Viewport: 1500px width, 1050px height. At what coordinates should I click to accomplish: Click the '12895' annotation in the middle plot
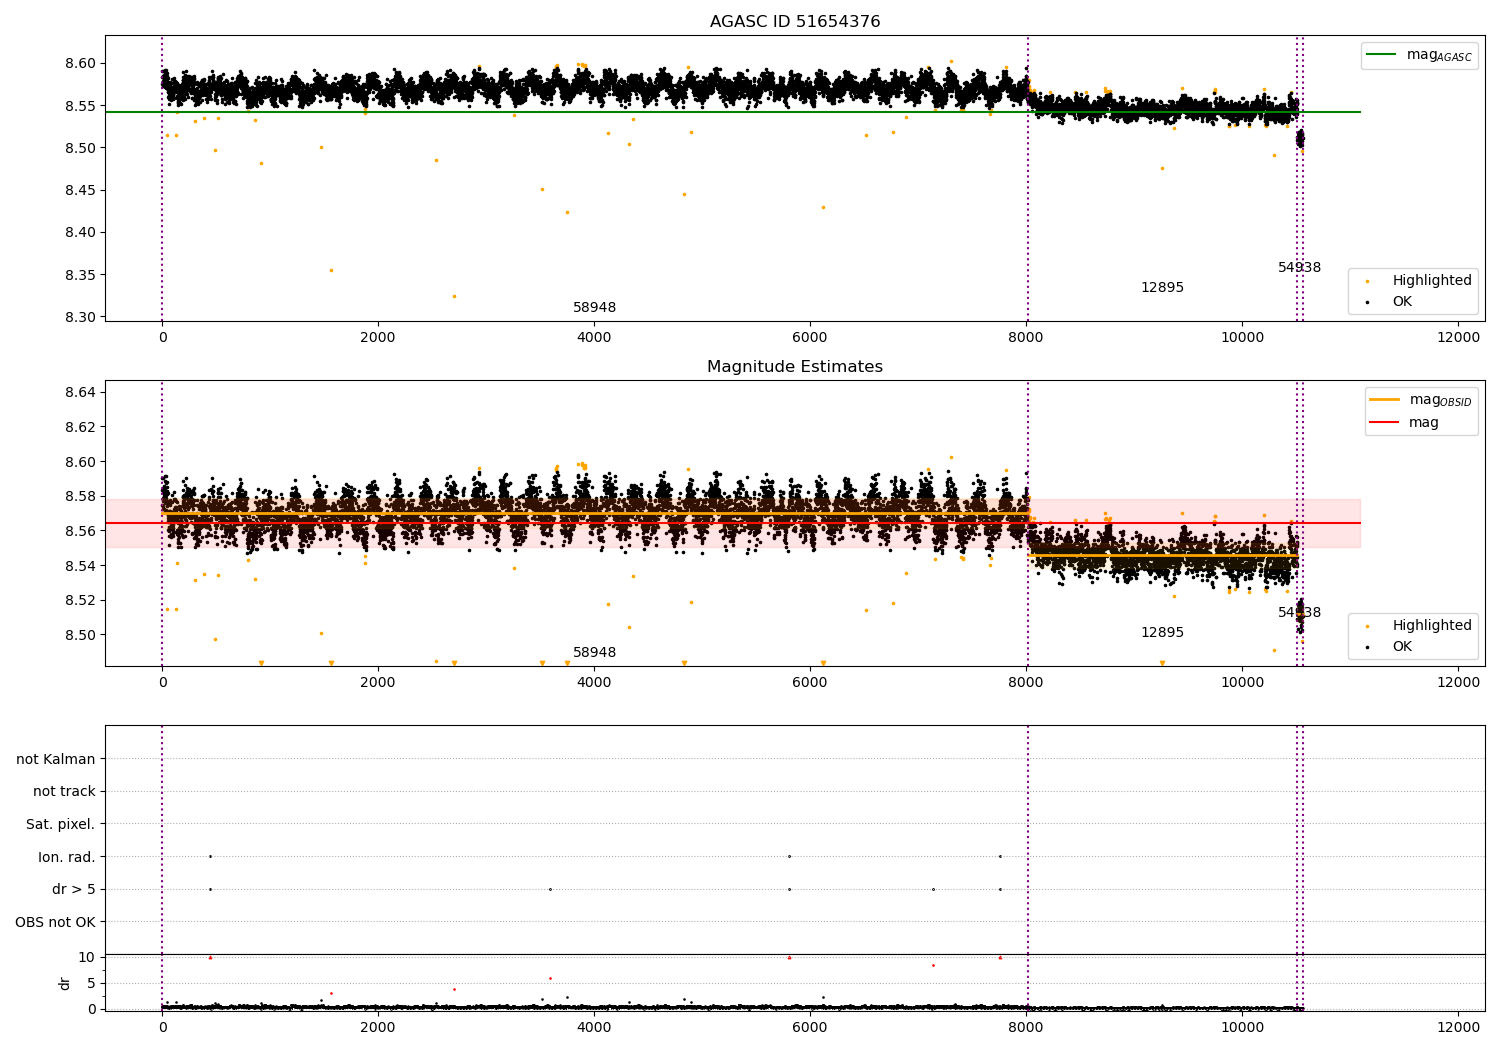tap(1162, 633)
